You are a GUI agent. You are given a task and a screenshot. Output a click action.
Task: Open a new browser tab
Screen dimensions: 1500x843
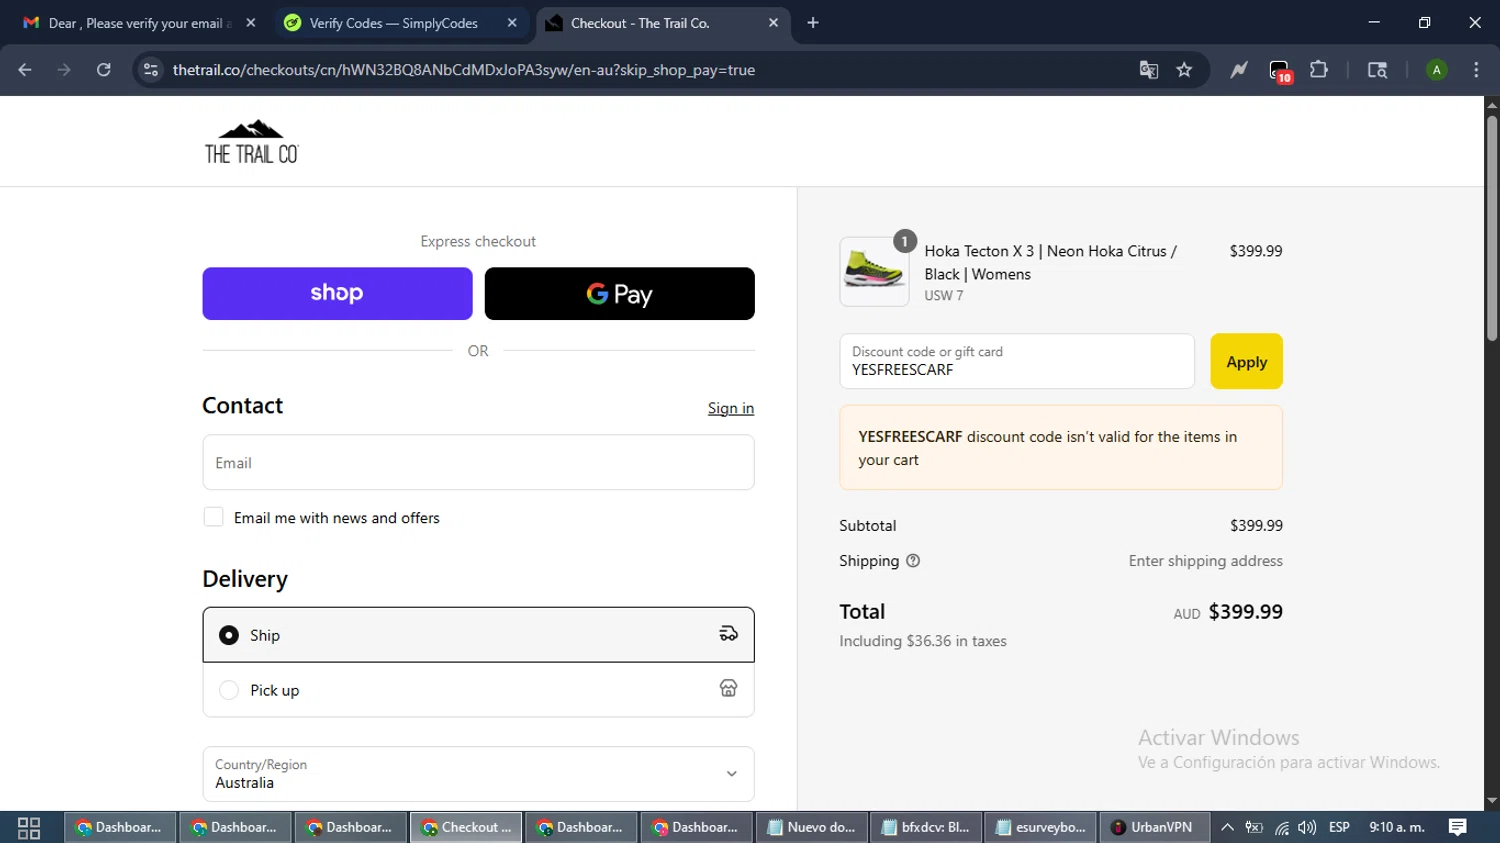click(813, 23)
